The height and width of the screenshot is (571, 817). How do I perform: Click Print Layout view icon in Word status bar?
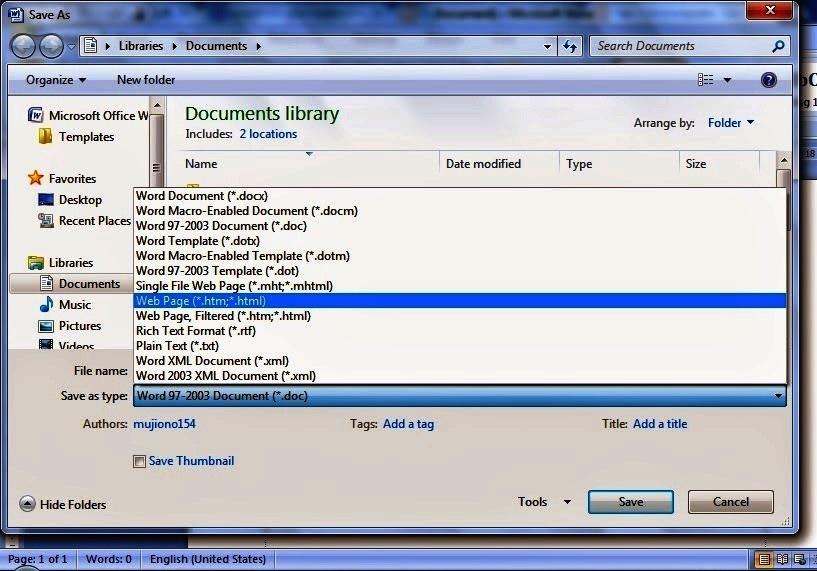point(764,560)
